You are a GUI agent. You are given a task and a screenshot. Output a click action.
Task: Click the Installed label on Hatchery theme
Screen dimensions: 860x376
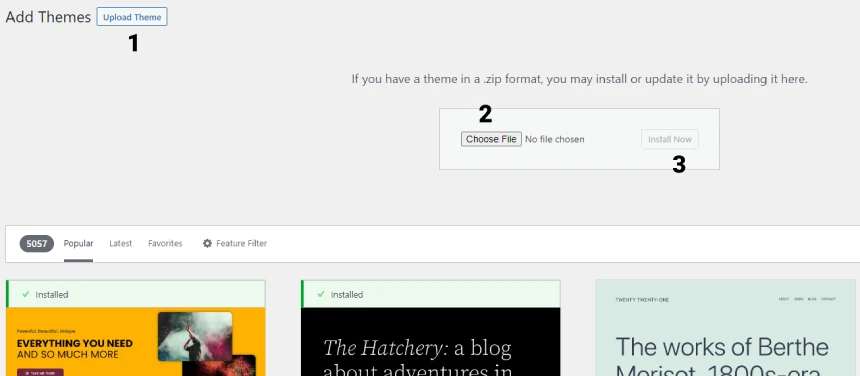347,294
